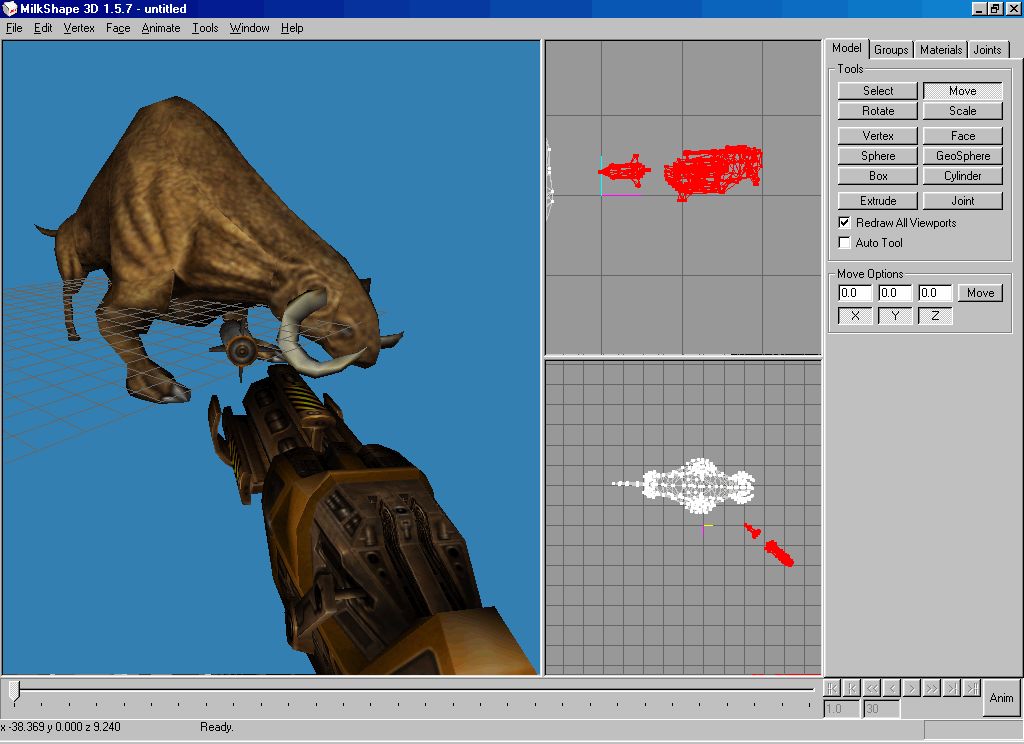Click the third Move Options value field
Image resolution: width=1024 pixels, height=744 pixels.
935,293
